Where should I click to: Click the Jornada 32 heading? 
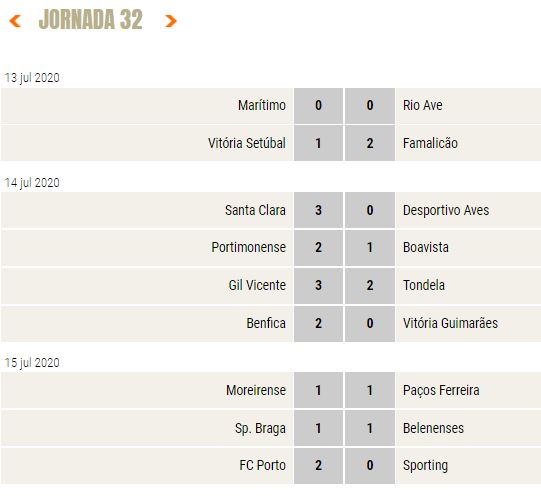point(91,19)
